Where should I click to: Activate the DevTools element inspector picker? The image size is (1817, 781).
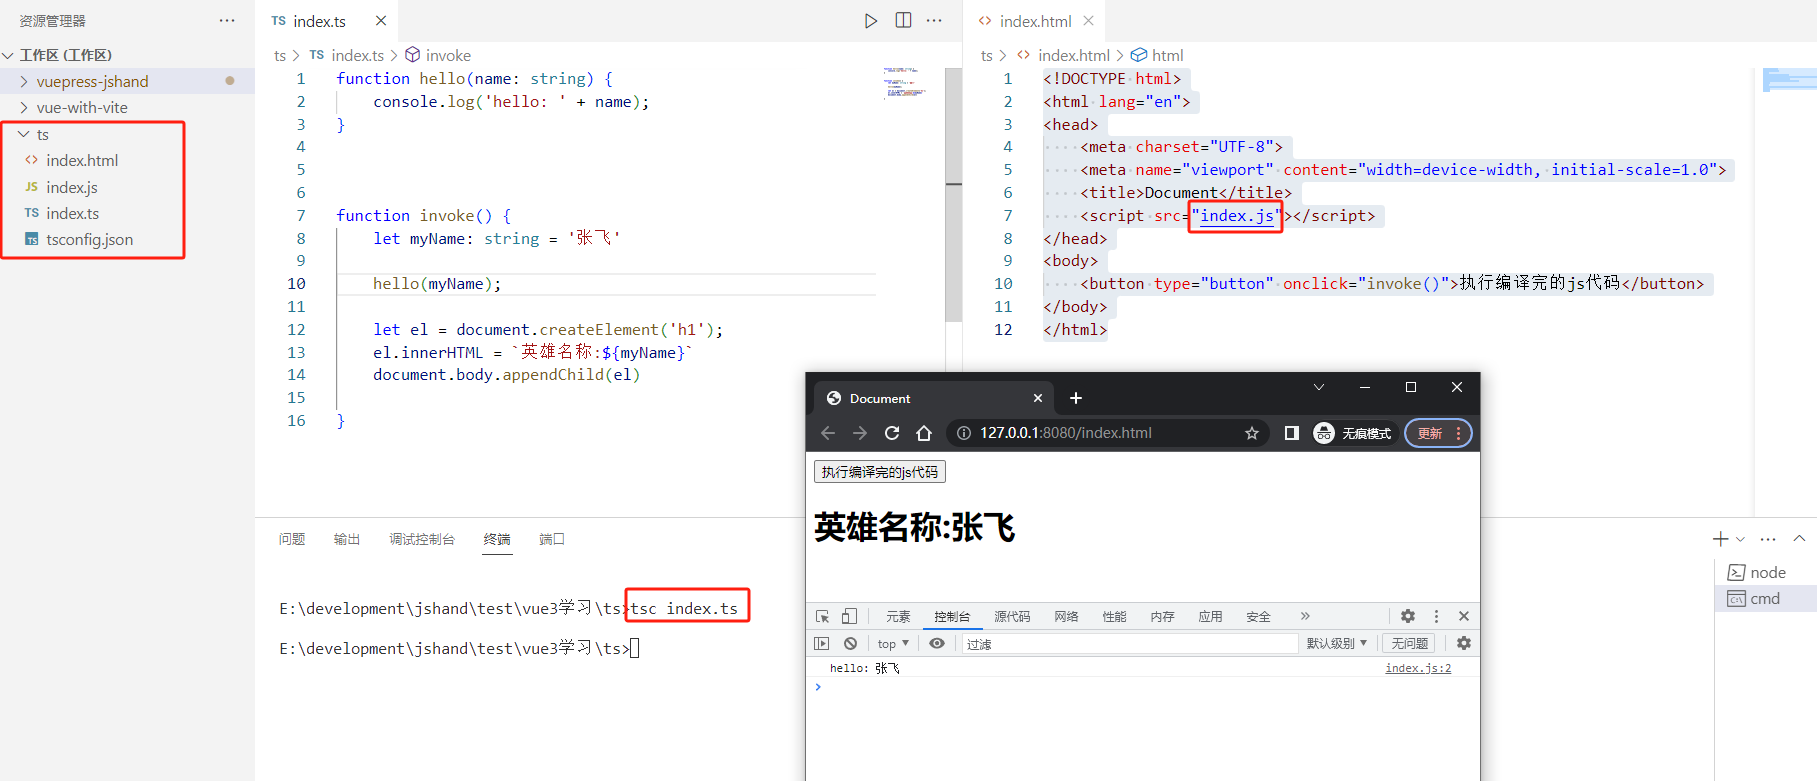click(823, 616)
